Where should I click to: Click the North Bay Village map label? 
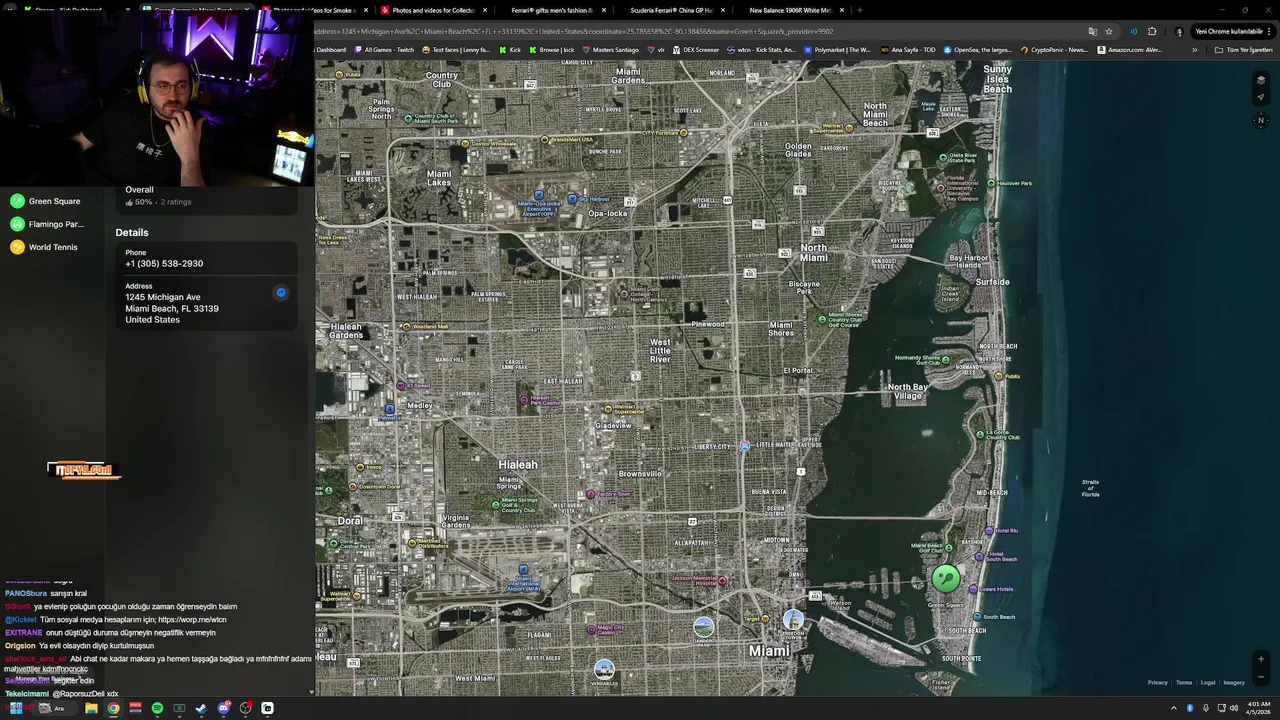tap(908, 391)
